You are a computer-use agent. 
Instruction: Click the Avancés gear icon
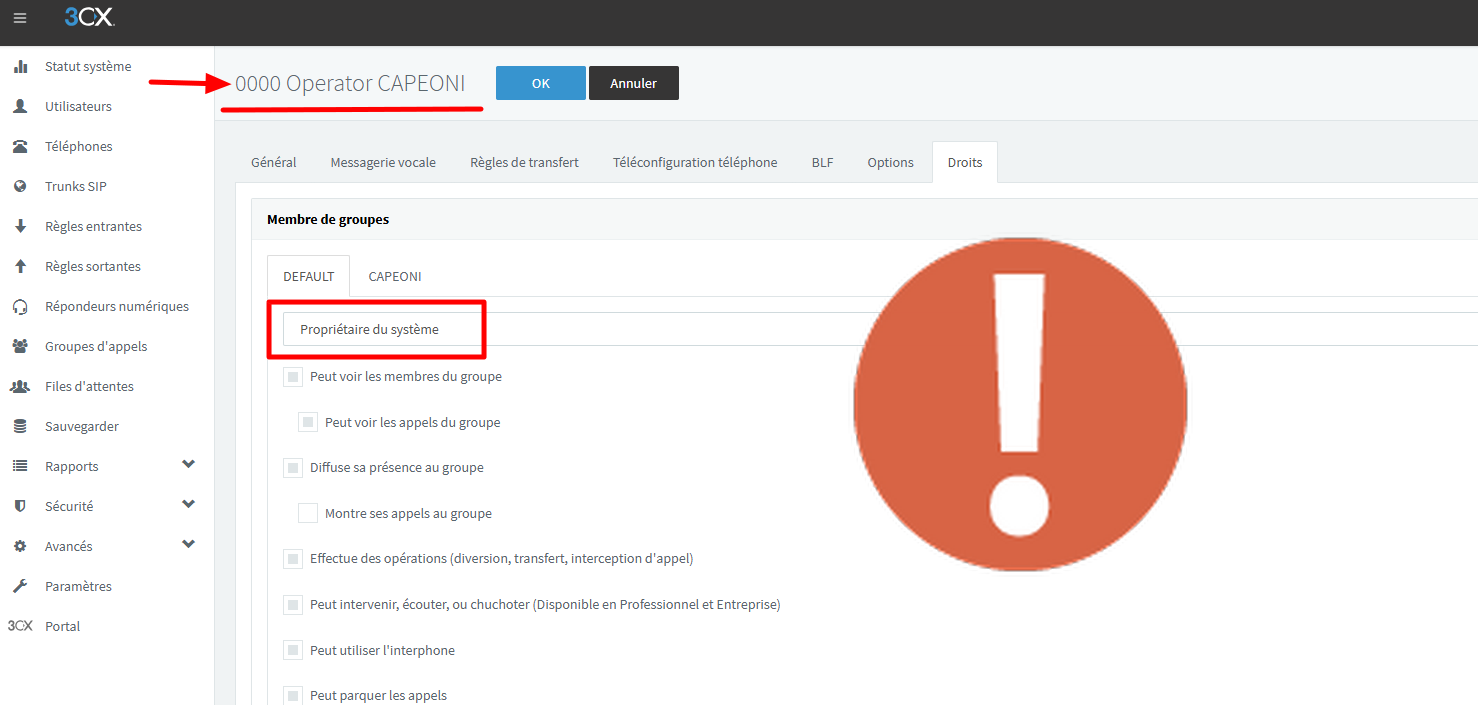click(x=20, y=547)
